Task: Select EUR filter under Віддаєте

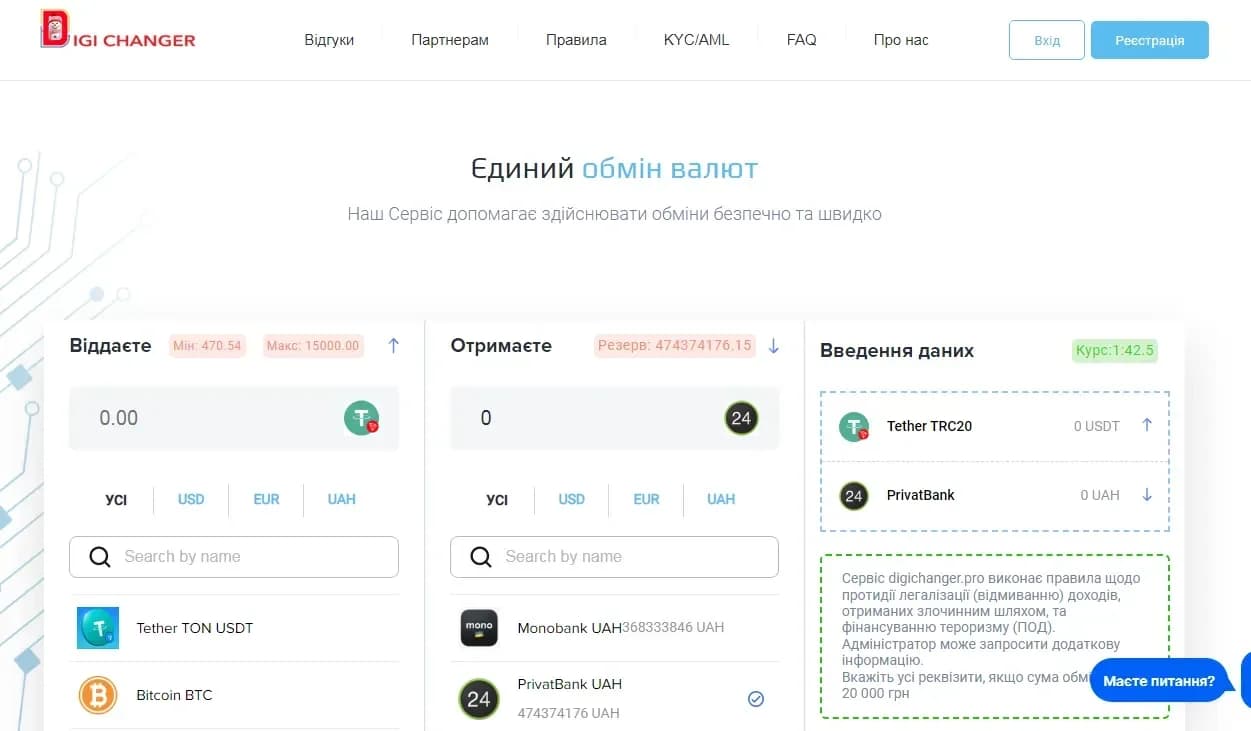Action: 266,499
